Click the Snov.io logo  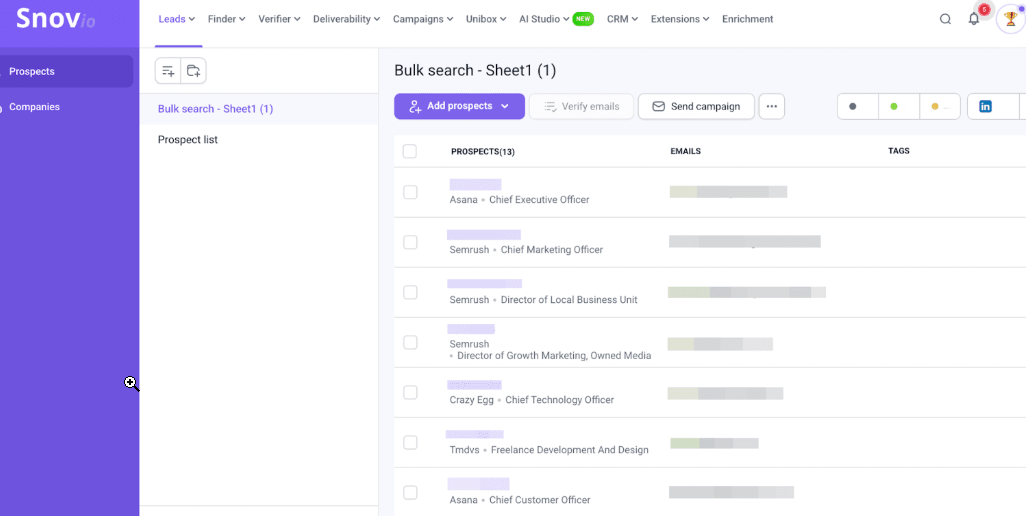(x=55, y=19)
